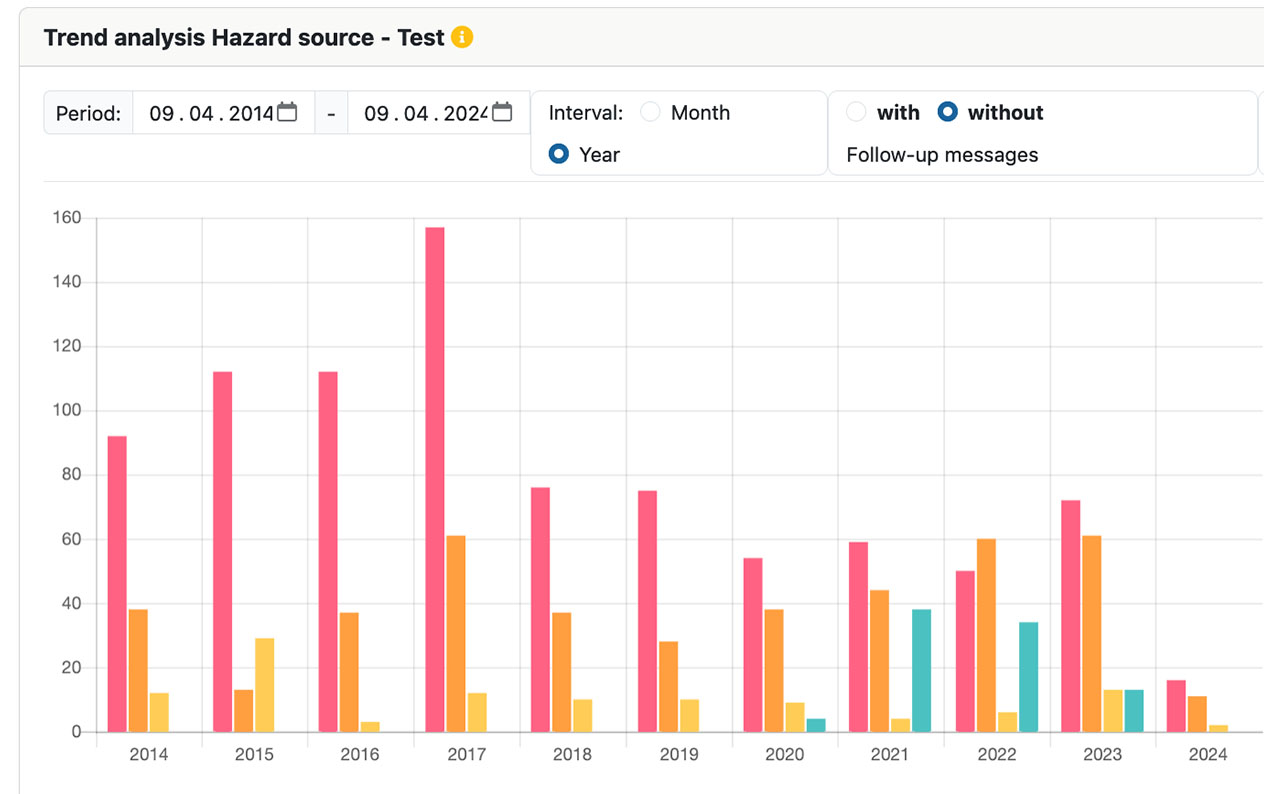Click the teal bar for 2021
The width and height of the screenshot is (1264, 794).
[922, 670]
